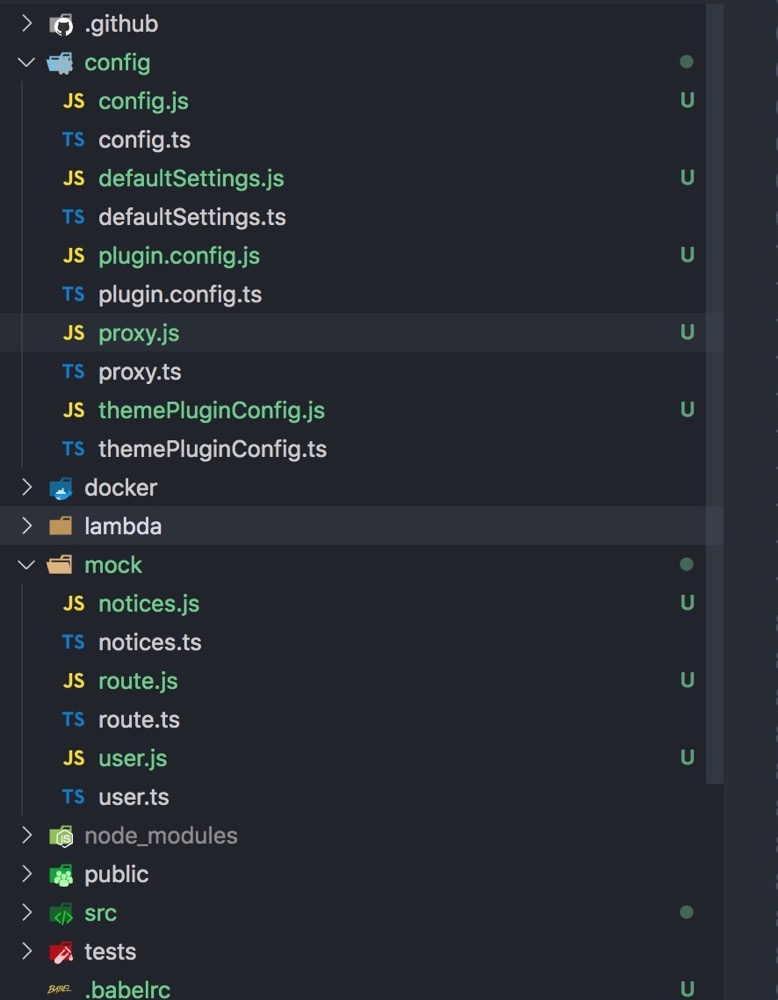Viewport: 778px width, 1000px height.
Task: Click the untracked U badge on user.js
Action: click(x=687, y=758)
